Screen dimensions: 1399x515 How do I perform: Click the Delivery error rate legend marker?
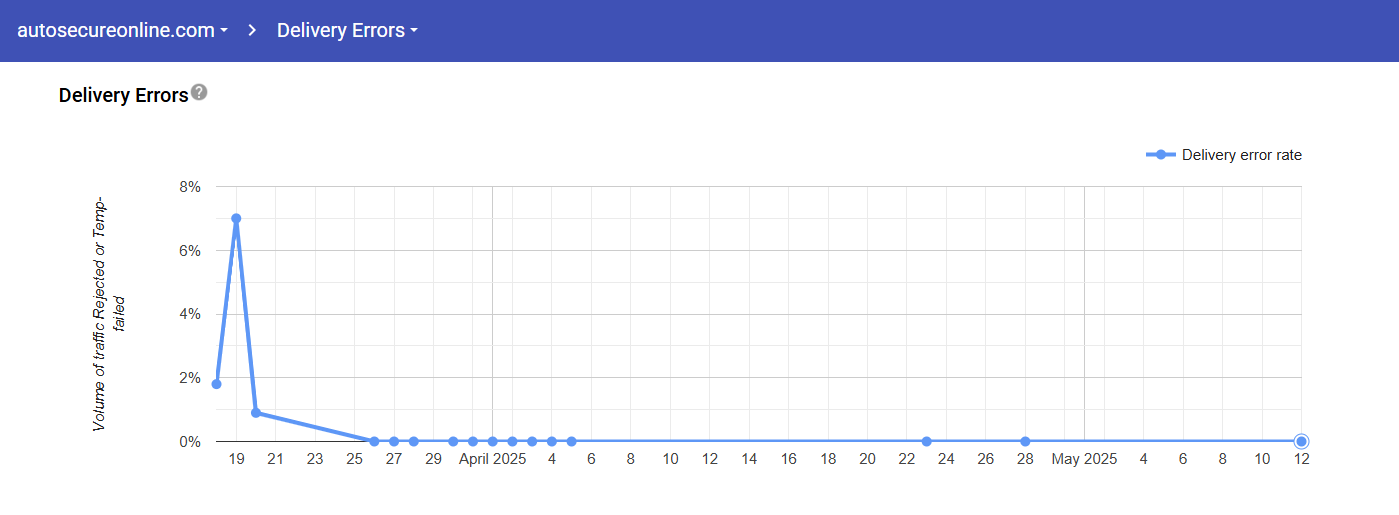pyautogui.click(x=1160, y=155)
